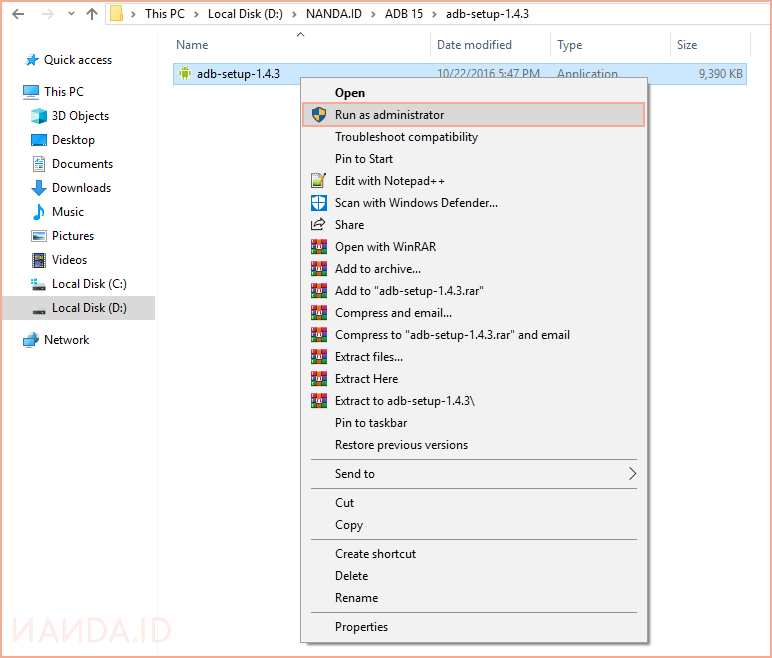Click the WinRAR icon beside Extract Here
The height and width of the screenshot is (658, 772).
click(x=319, y=379)
